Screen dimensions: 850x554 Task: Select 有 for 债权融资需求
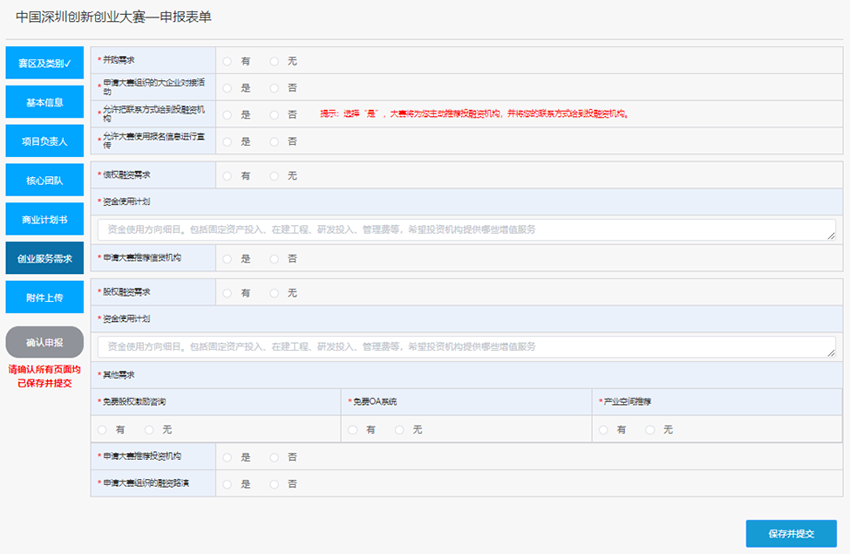(x=227, y=176)
